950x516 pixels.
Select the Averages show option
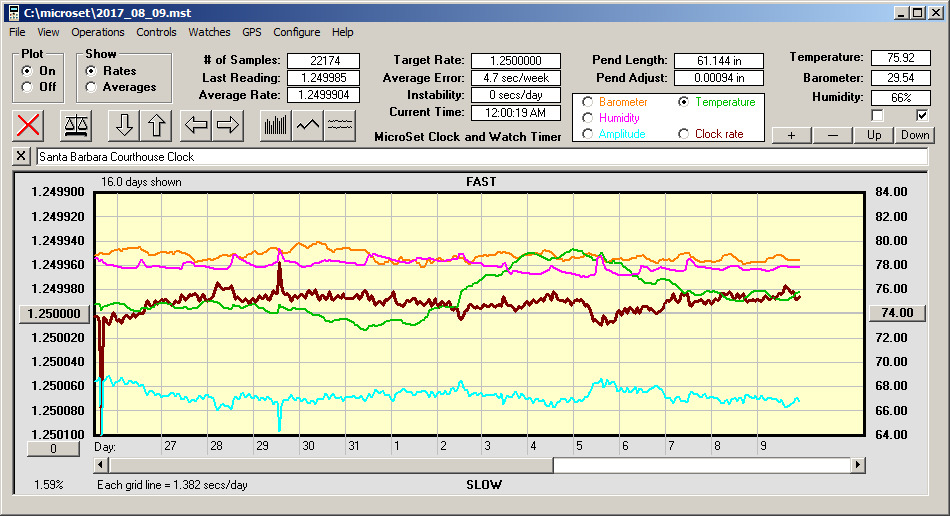click(91, 87)
